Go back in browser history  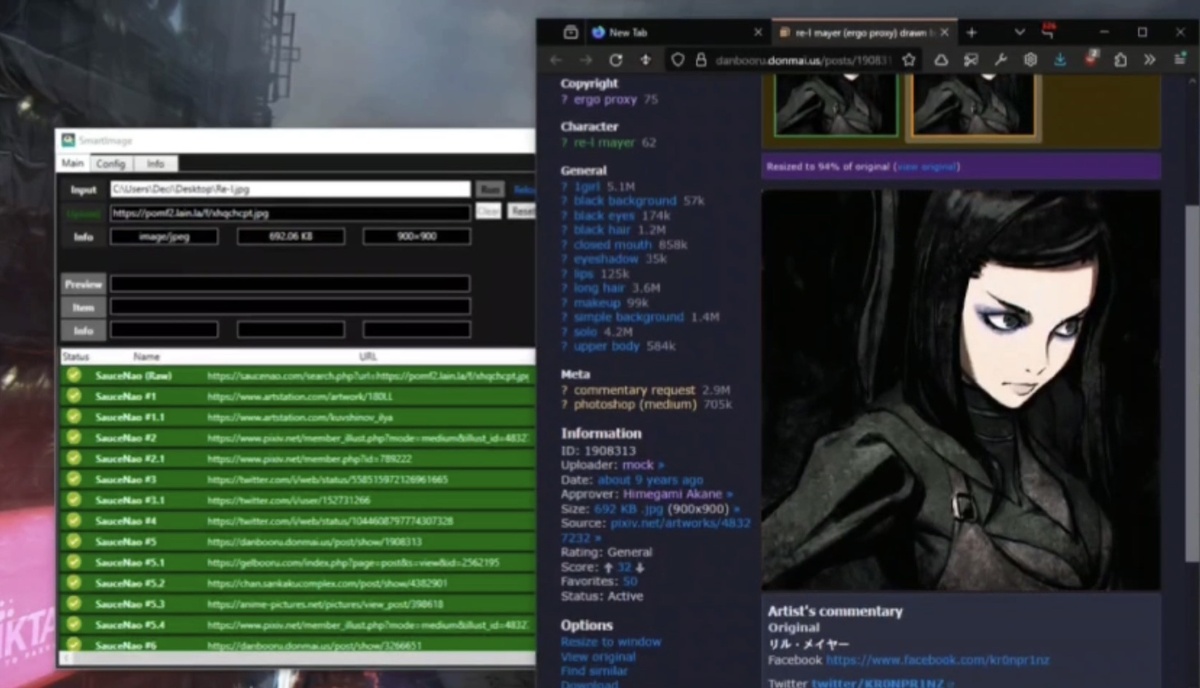pyautogui.click(x=557, y=60)
